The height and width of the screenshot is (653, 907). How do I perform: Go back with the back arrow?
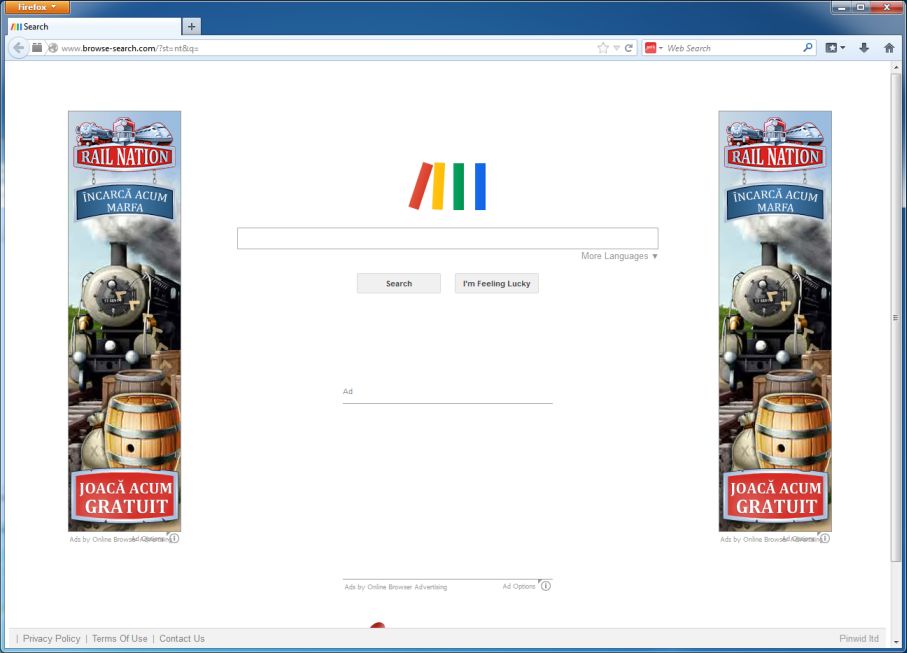pyautogui.click(x=19, y=48)
